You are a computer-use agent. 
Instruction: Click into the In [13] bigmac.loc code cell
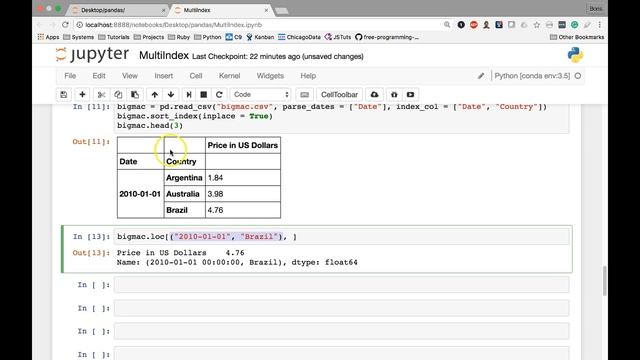tap(341, 237)
